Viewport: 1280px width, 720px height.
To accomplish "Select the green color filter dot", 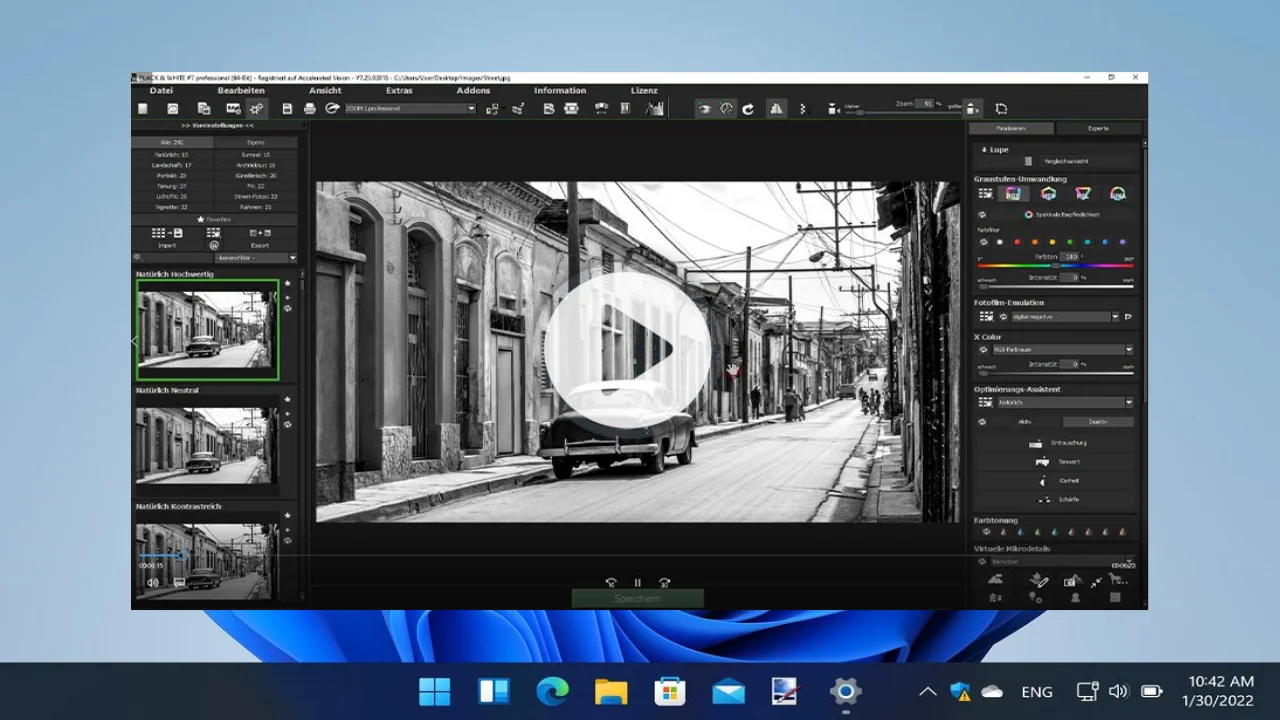I will click(x=1070, y=242).
